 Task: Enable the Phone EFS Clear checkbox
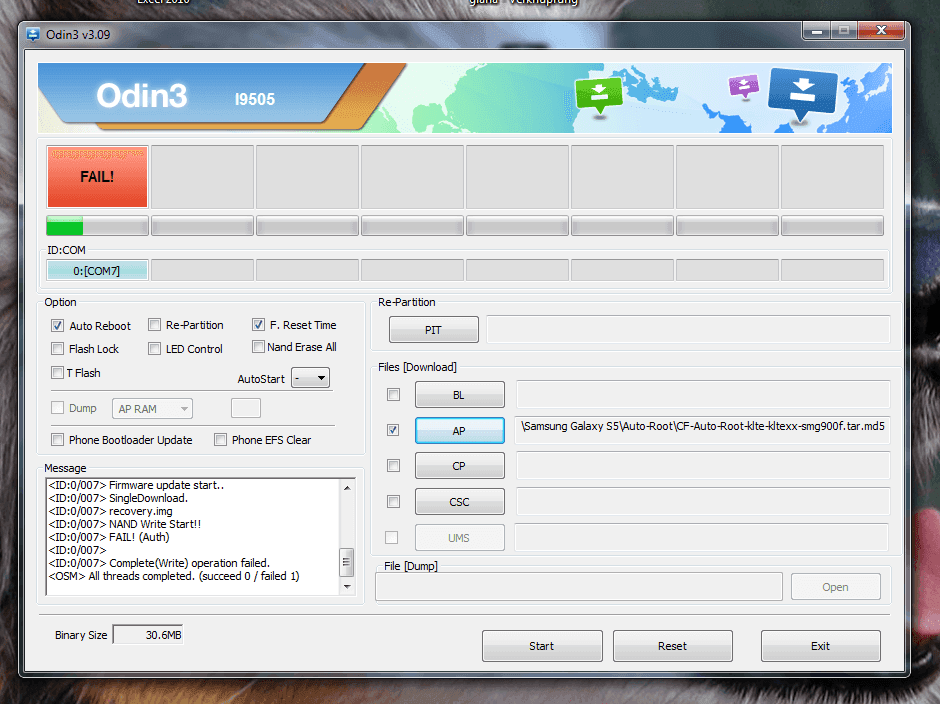pos(221,440)
